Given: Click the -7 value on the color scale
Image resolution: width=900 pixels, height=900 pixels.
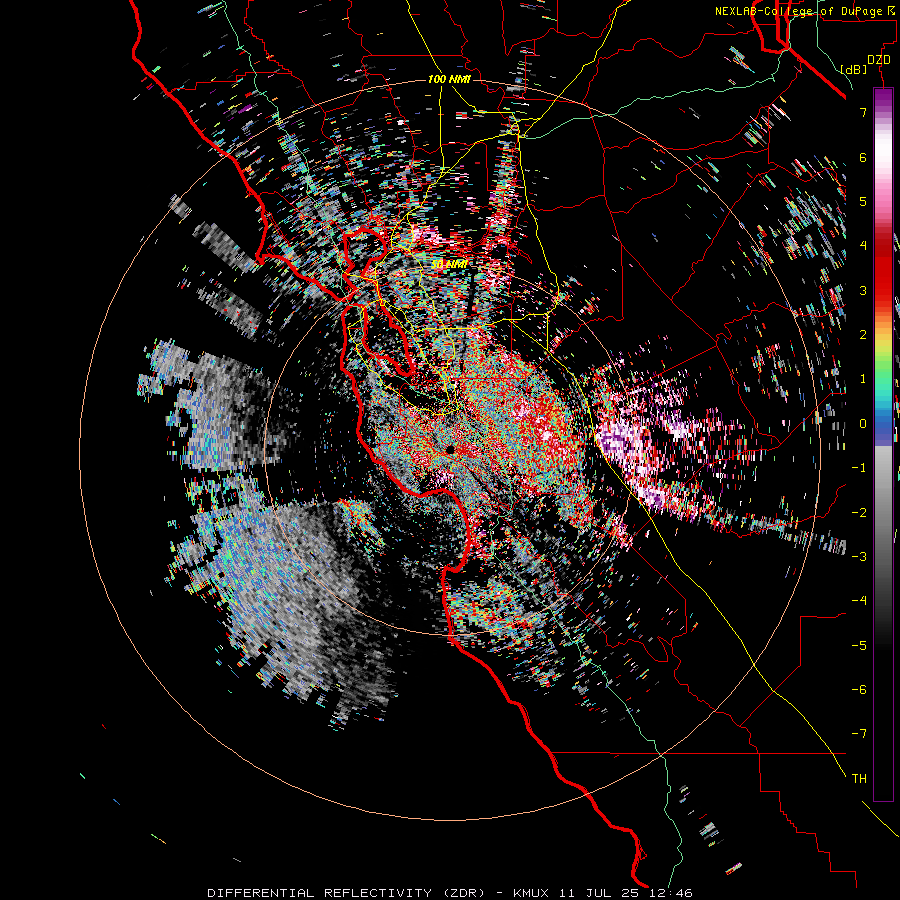Looking at the screenshot, I should pyautogui.click(x=859, y=734).
